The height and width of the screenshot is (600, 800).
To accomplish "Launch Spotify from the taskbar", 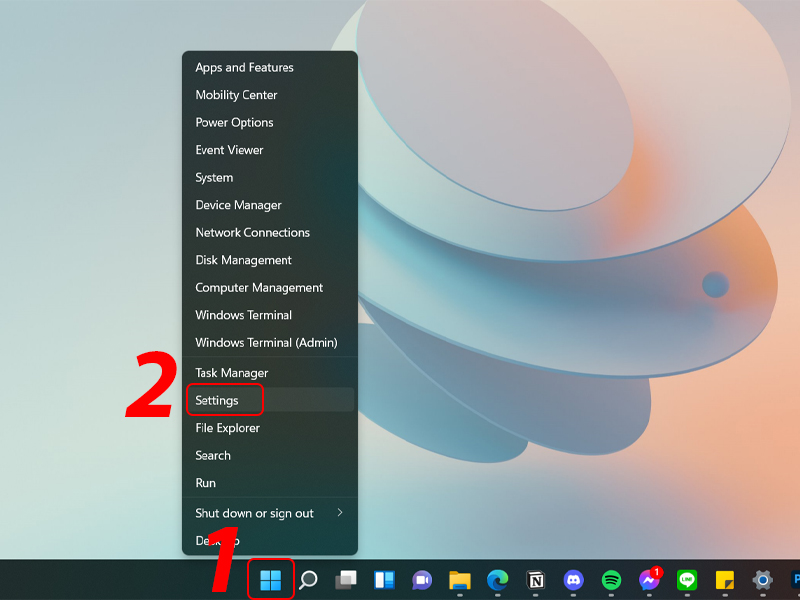I will pyautogui.click(x=611, y=580).
